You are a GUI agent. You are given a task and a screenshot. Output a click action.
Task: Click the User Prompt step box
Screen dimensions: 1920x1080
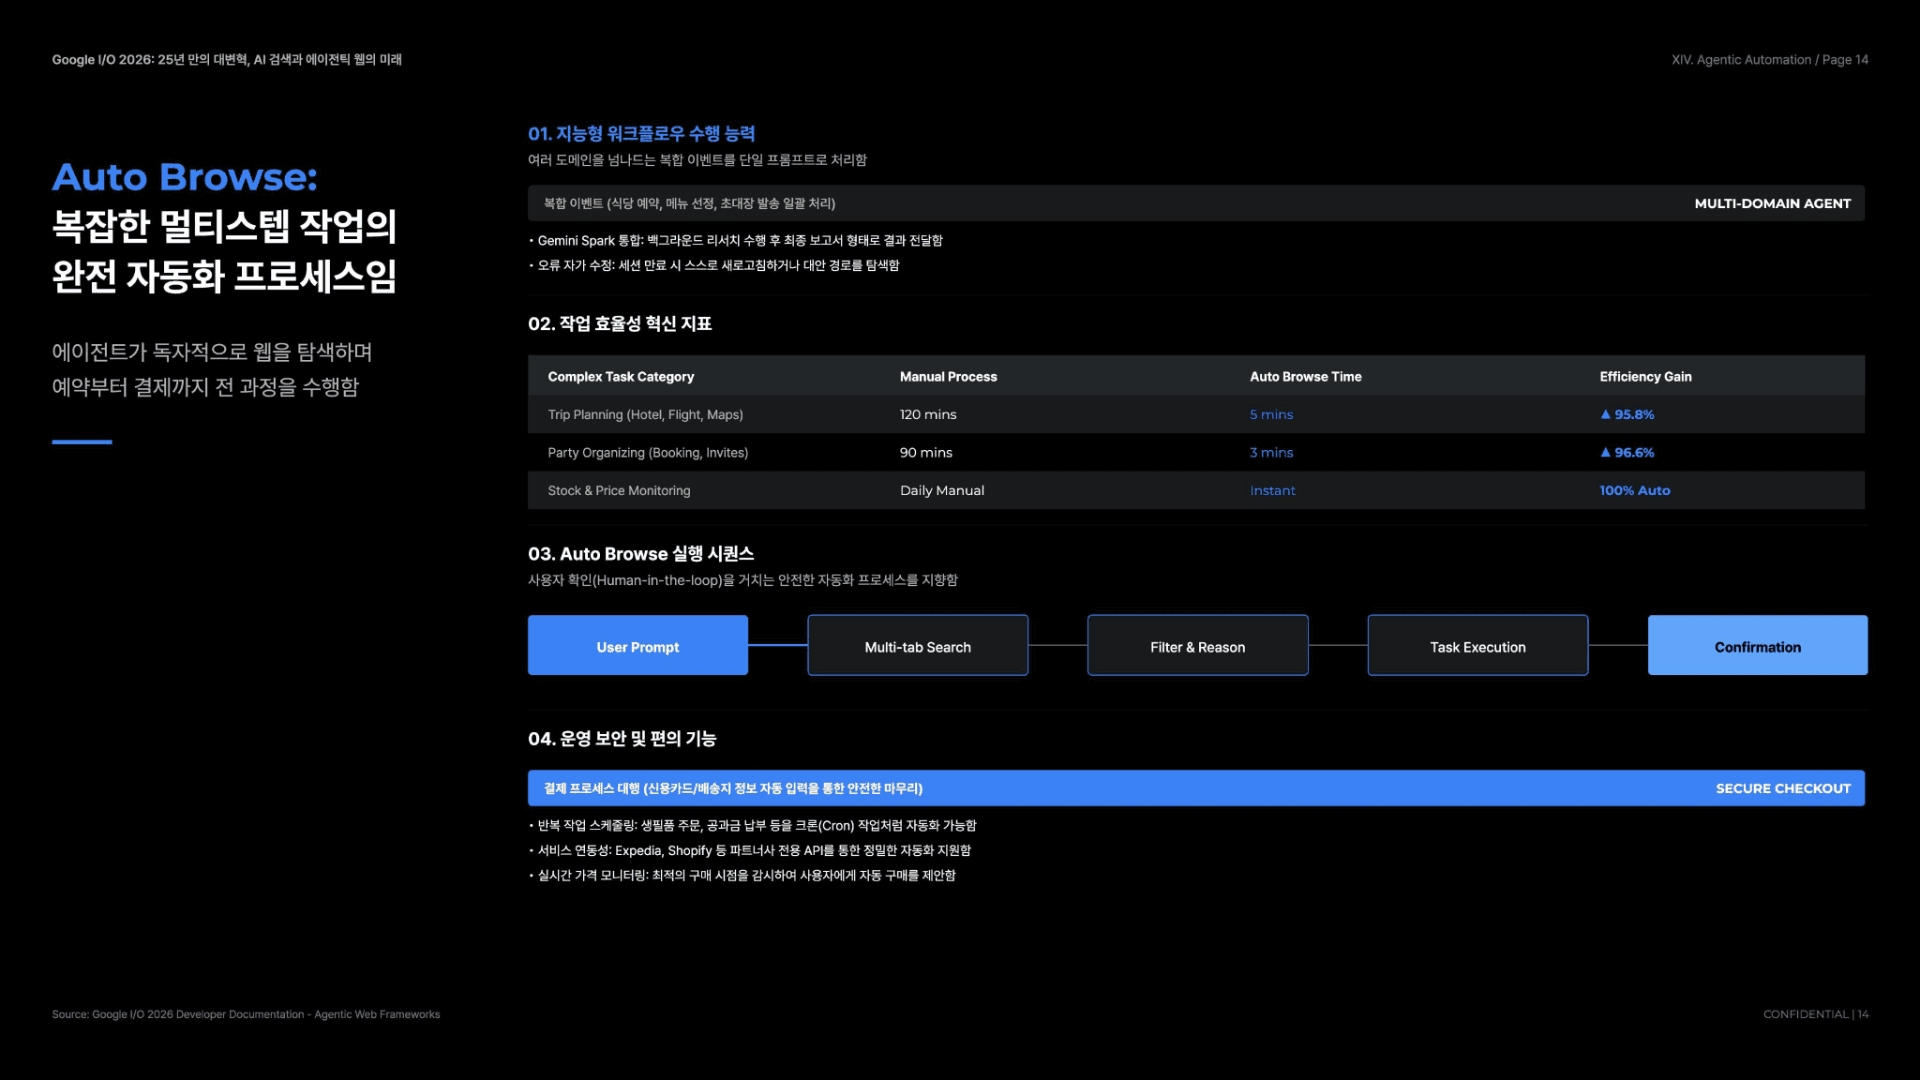(x=638, y=646)
